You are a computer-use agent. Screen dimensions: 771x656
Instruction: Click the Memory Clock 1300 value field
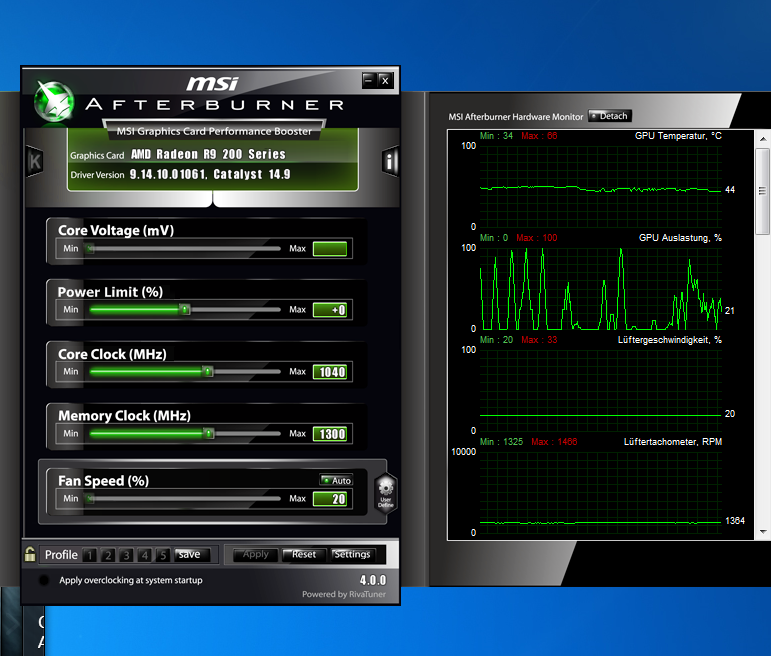330,434
